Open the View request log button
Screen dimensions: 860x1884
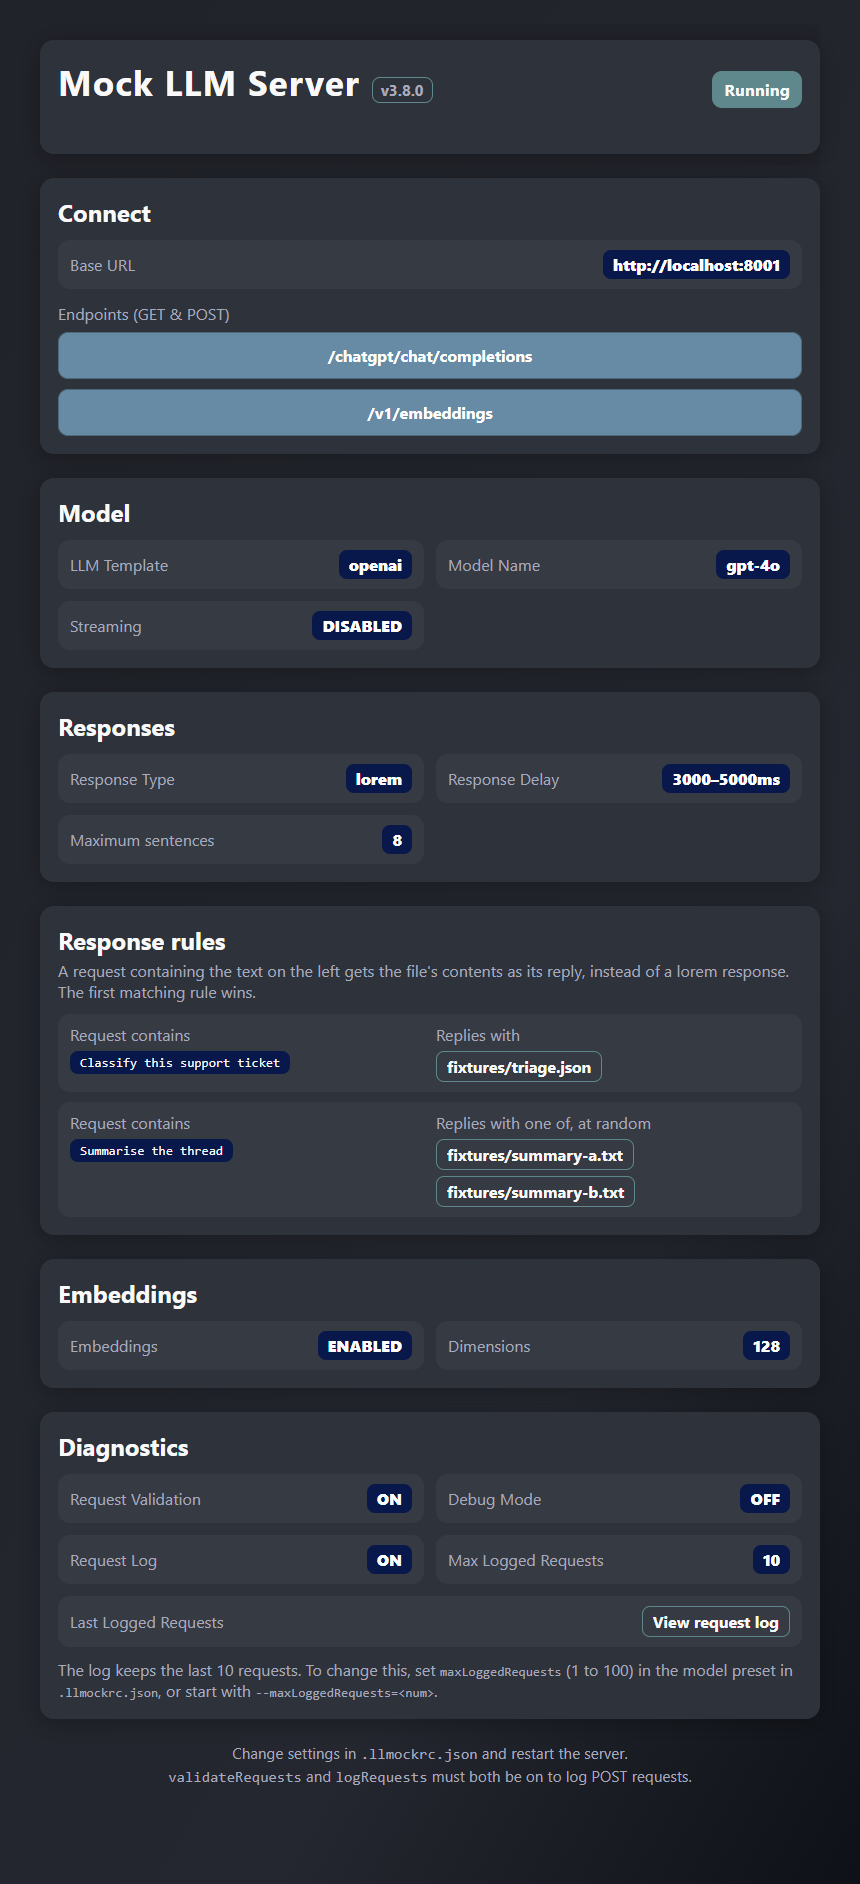pos(715,1622)
